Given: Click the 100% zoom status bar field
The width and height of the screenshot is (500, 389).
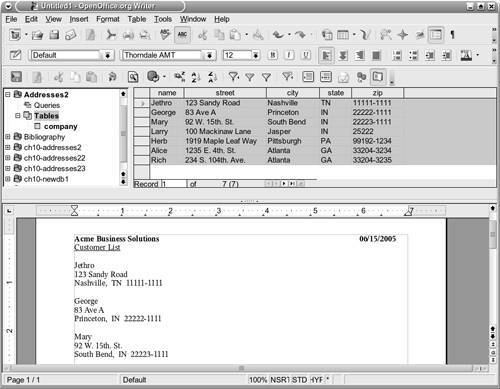Looking at the screenshot, I should click(x=258, y=380).
